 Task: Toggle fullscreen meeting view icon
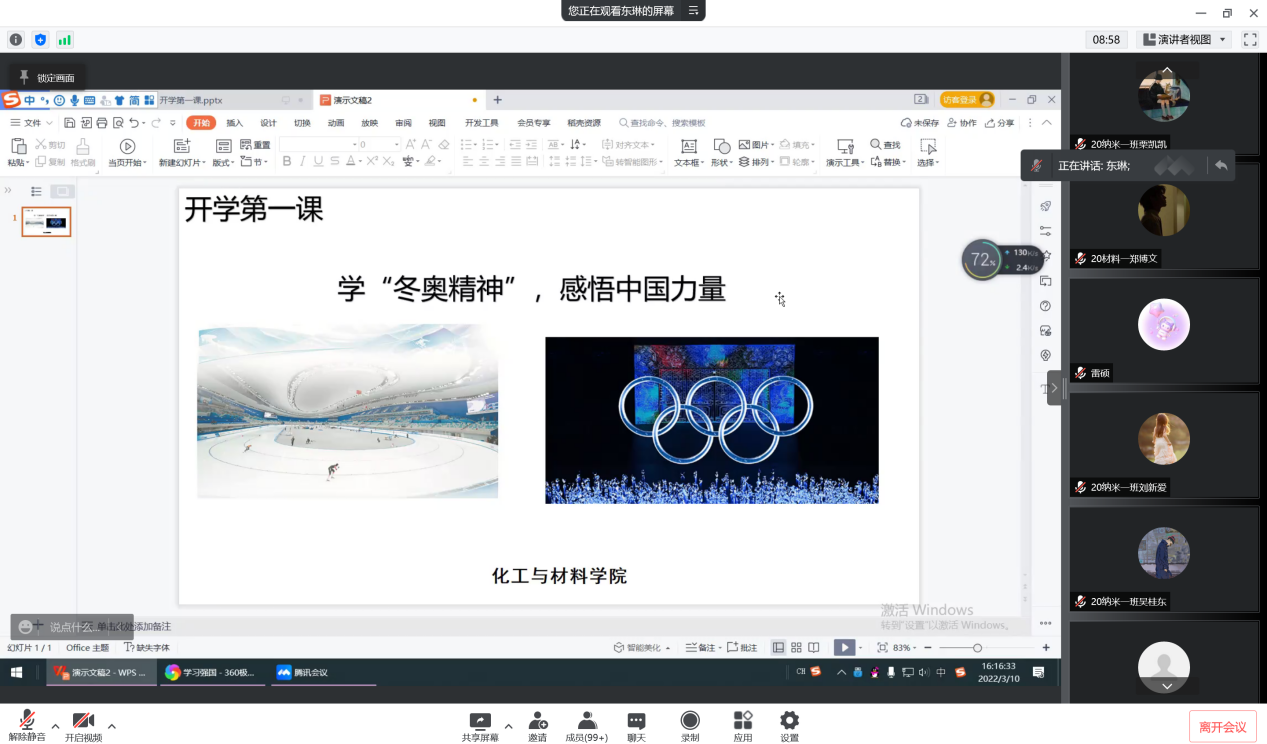[1250, 39]
